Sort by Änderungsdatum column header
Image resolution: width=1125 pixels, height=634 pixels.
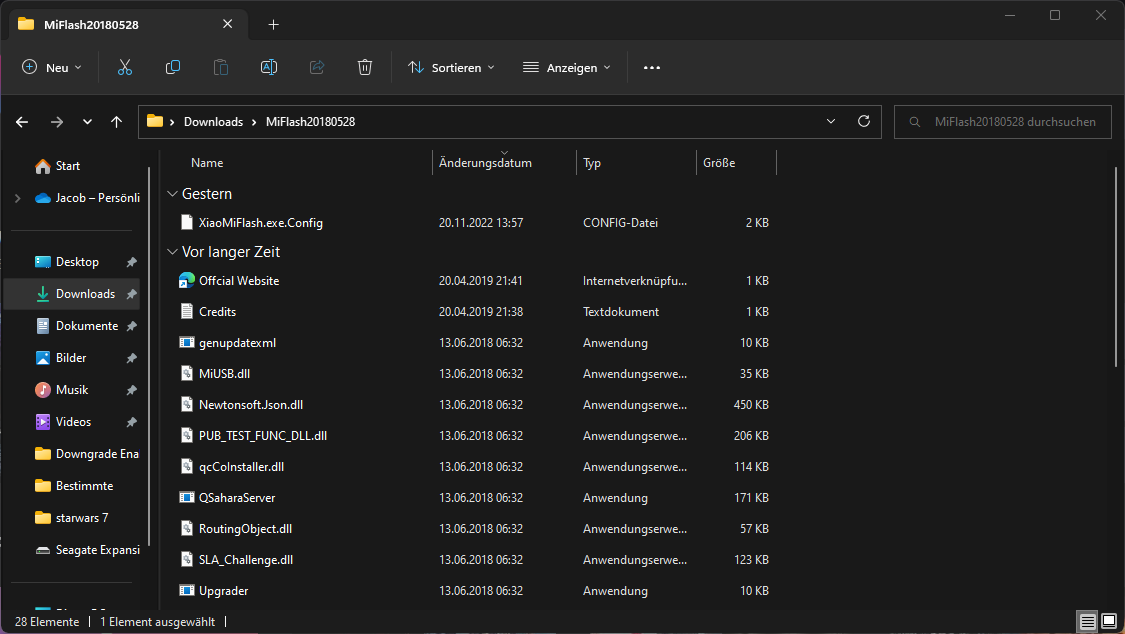[x=486, y=163]
